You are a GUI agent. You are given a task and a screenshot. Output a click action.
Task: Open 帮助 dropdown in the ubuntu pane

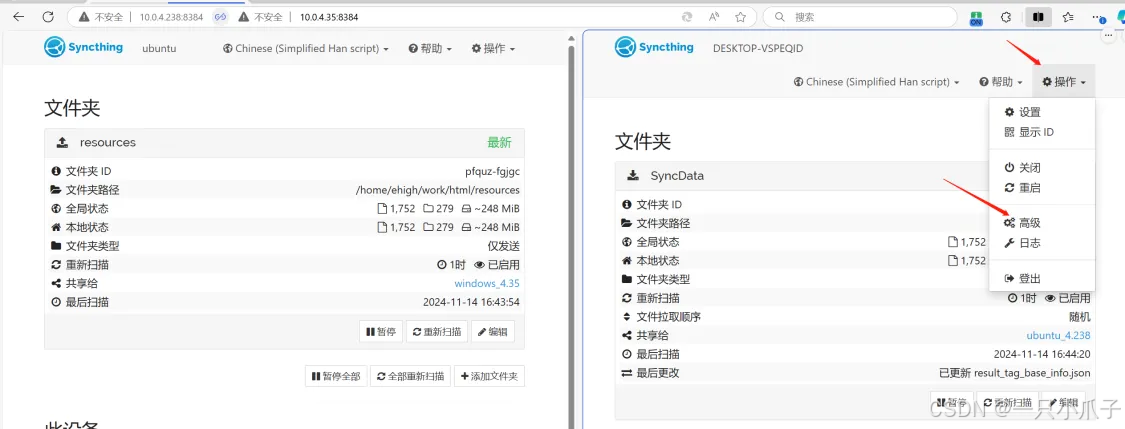(430, 49)
